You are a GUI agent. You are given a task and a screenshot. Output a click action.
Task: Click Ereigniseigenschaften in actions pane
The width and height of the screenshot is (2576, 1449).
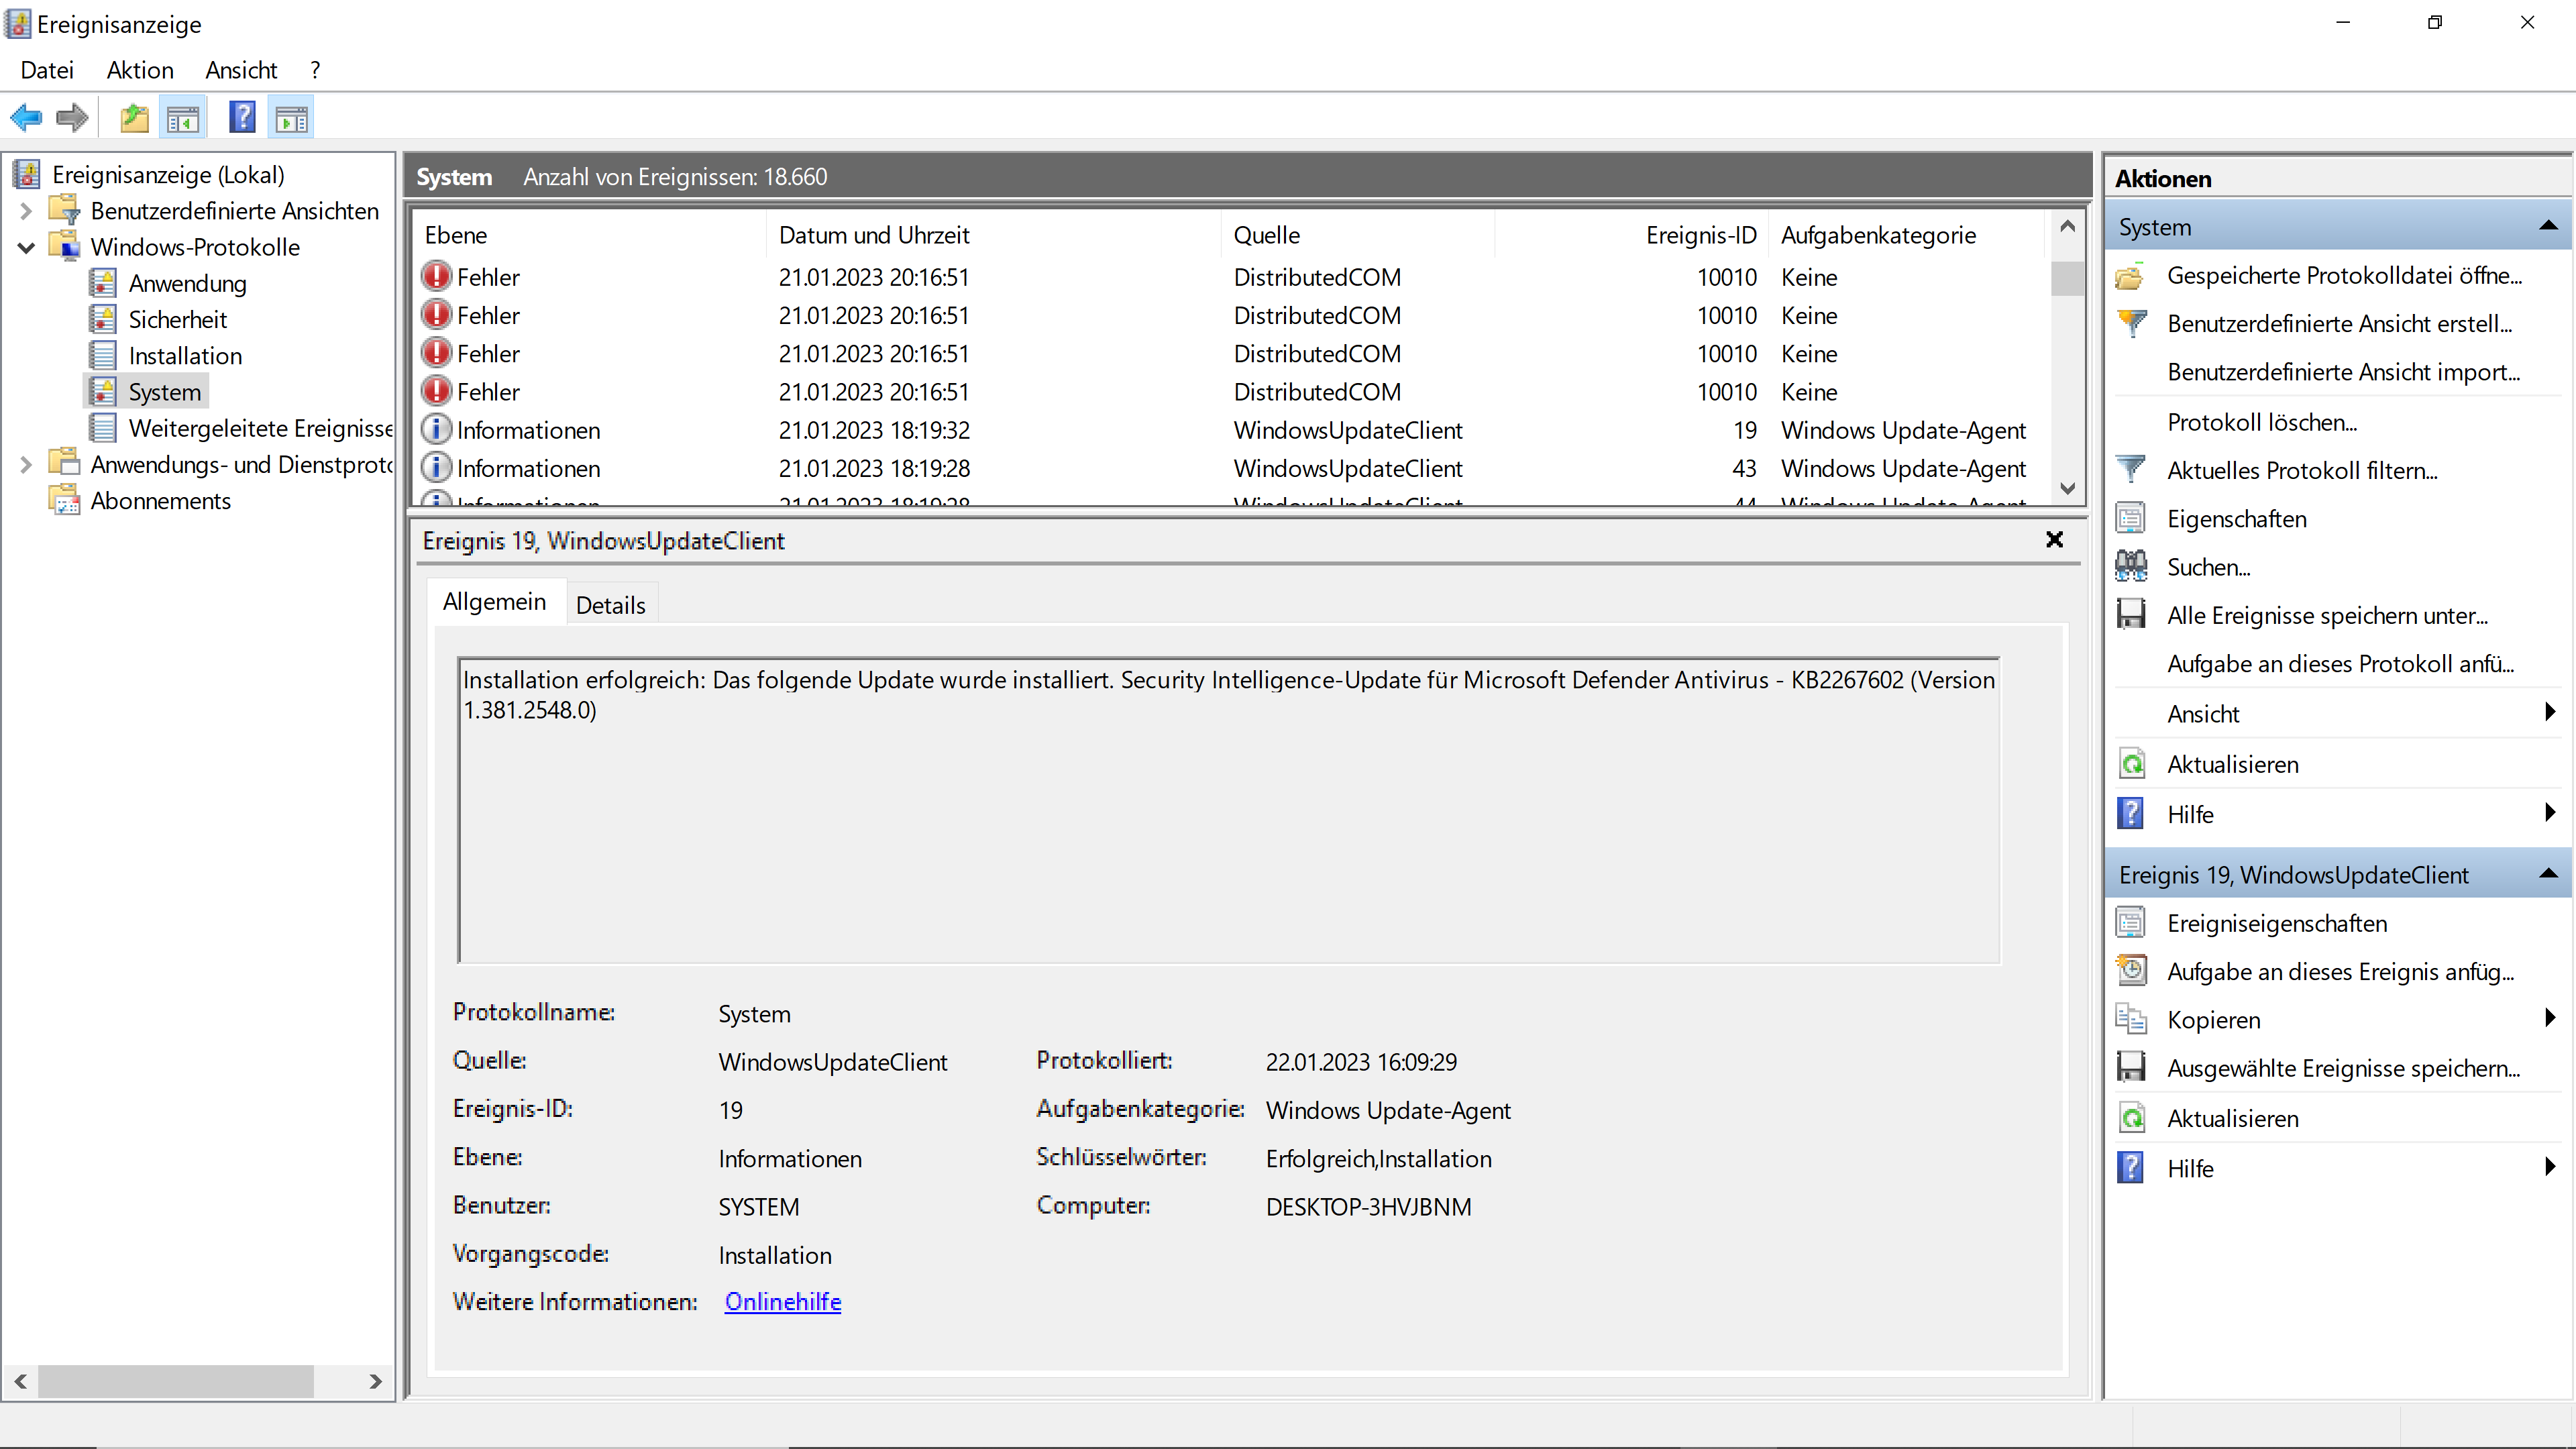(2276, 923)
